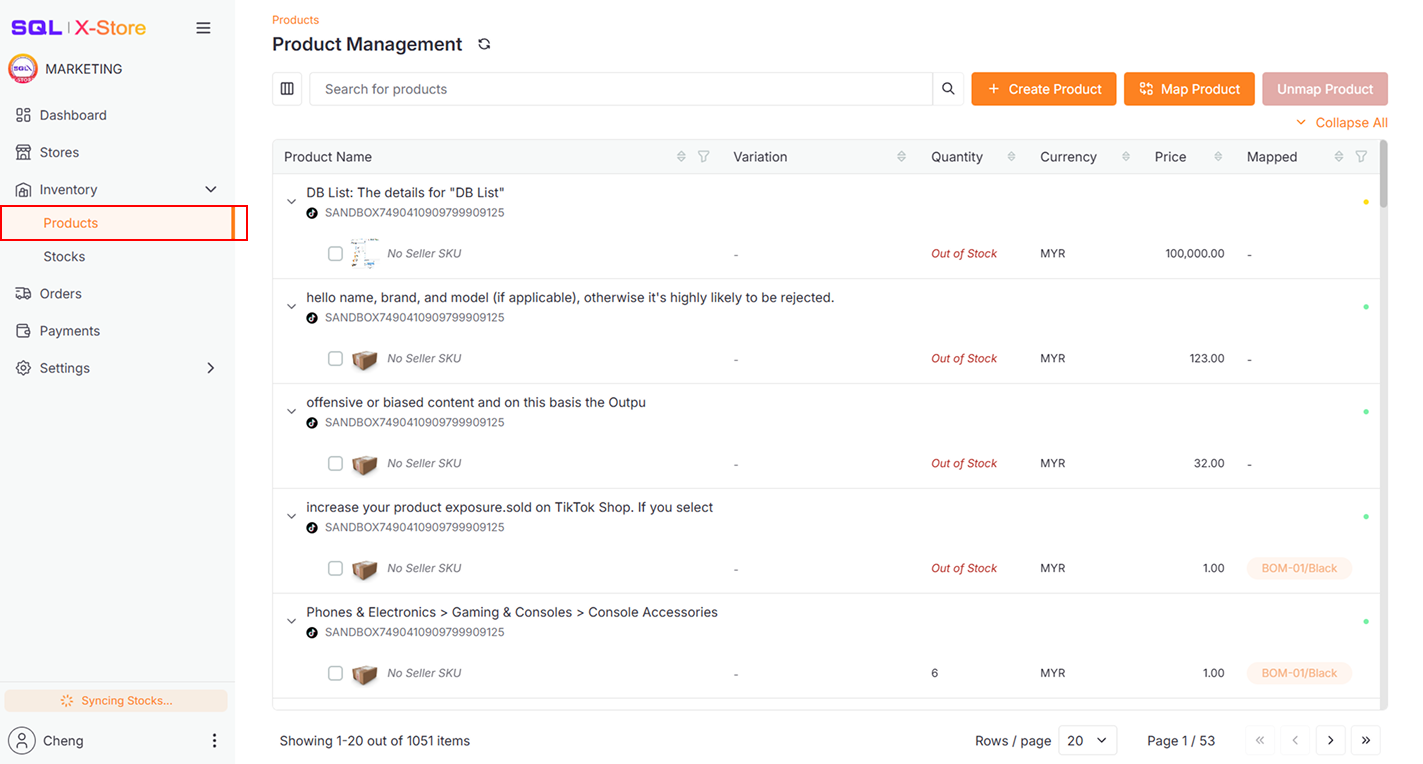Open the Stores section via its storefront icon

[x=23, y=151]
